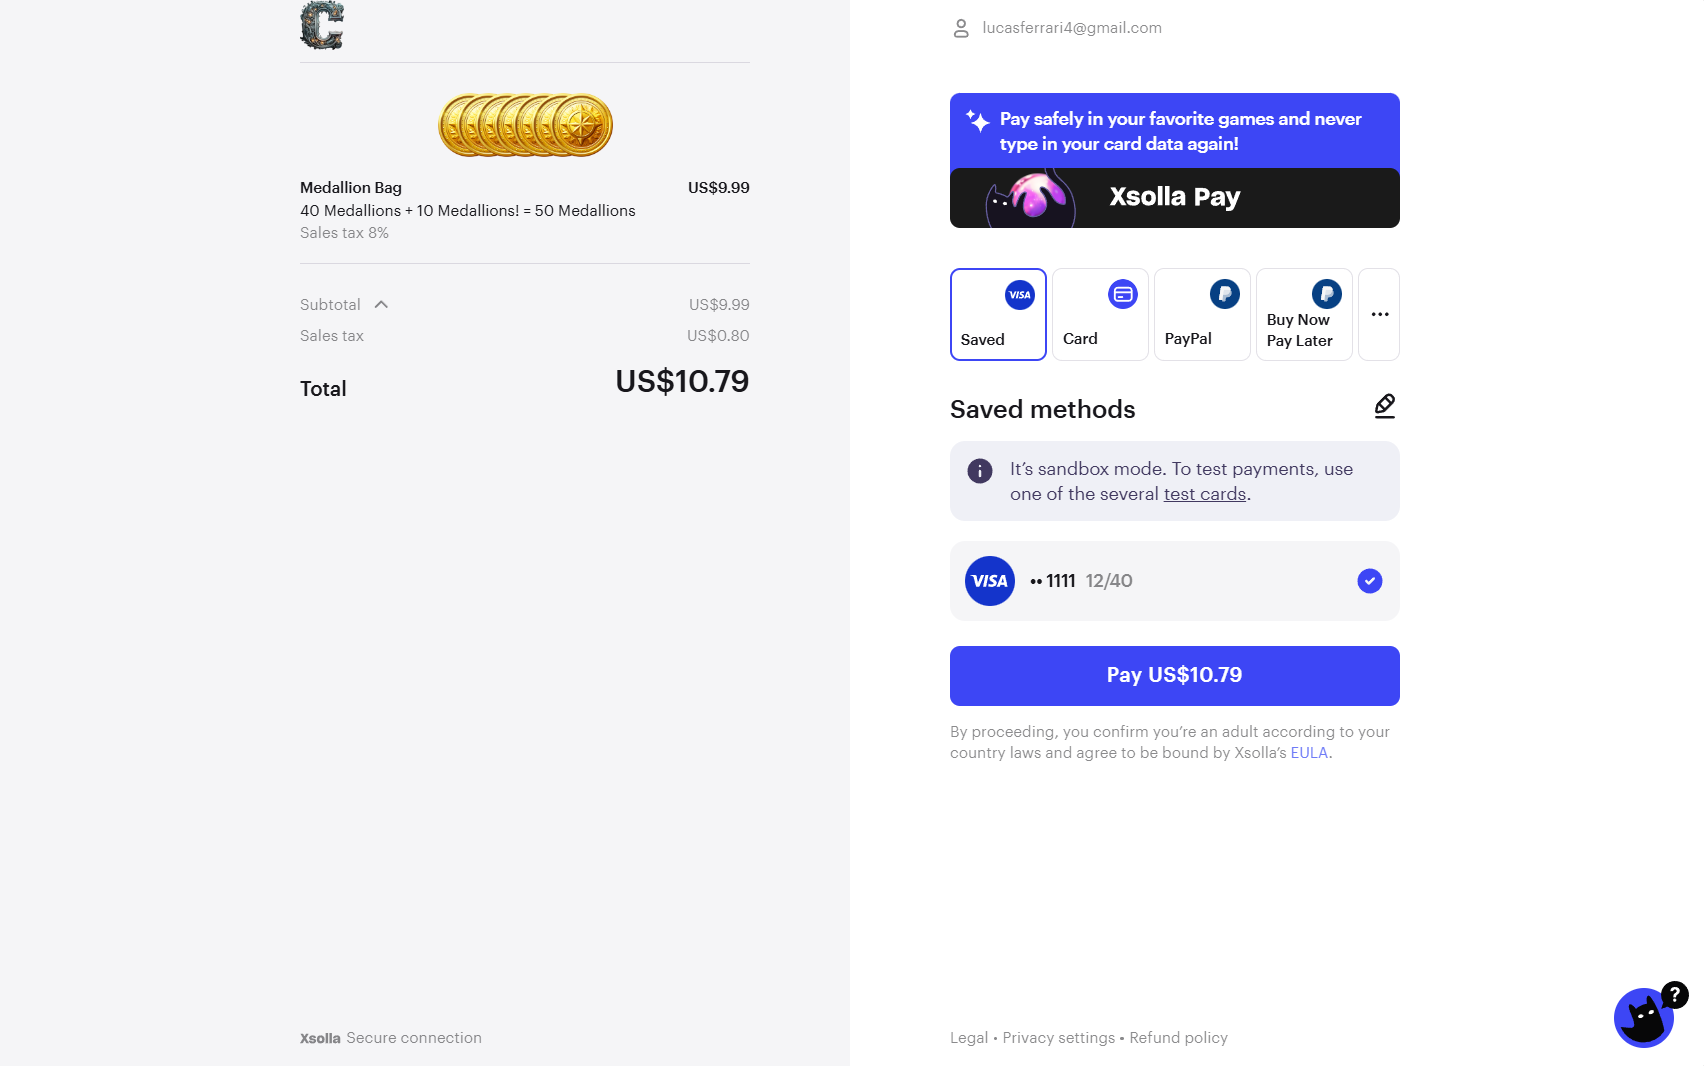Viewport: 1704px width, 1066px height.
Task: Open the help cat chat icon
Action: [x=1644, y=1017]
